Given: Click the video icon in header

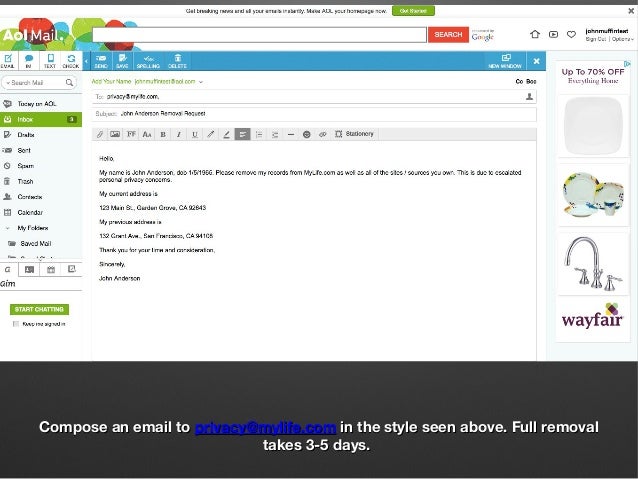Looking at the screenshot, I should click(x=553, y=35).
